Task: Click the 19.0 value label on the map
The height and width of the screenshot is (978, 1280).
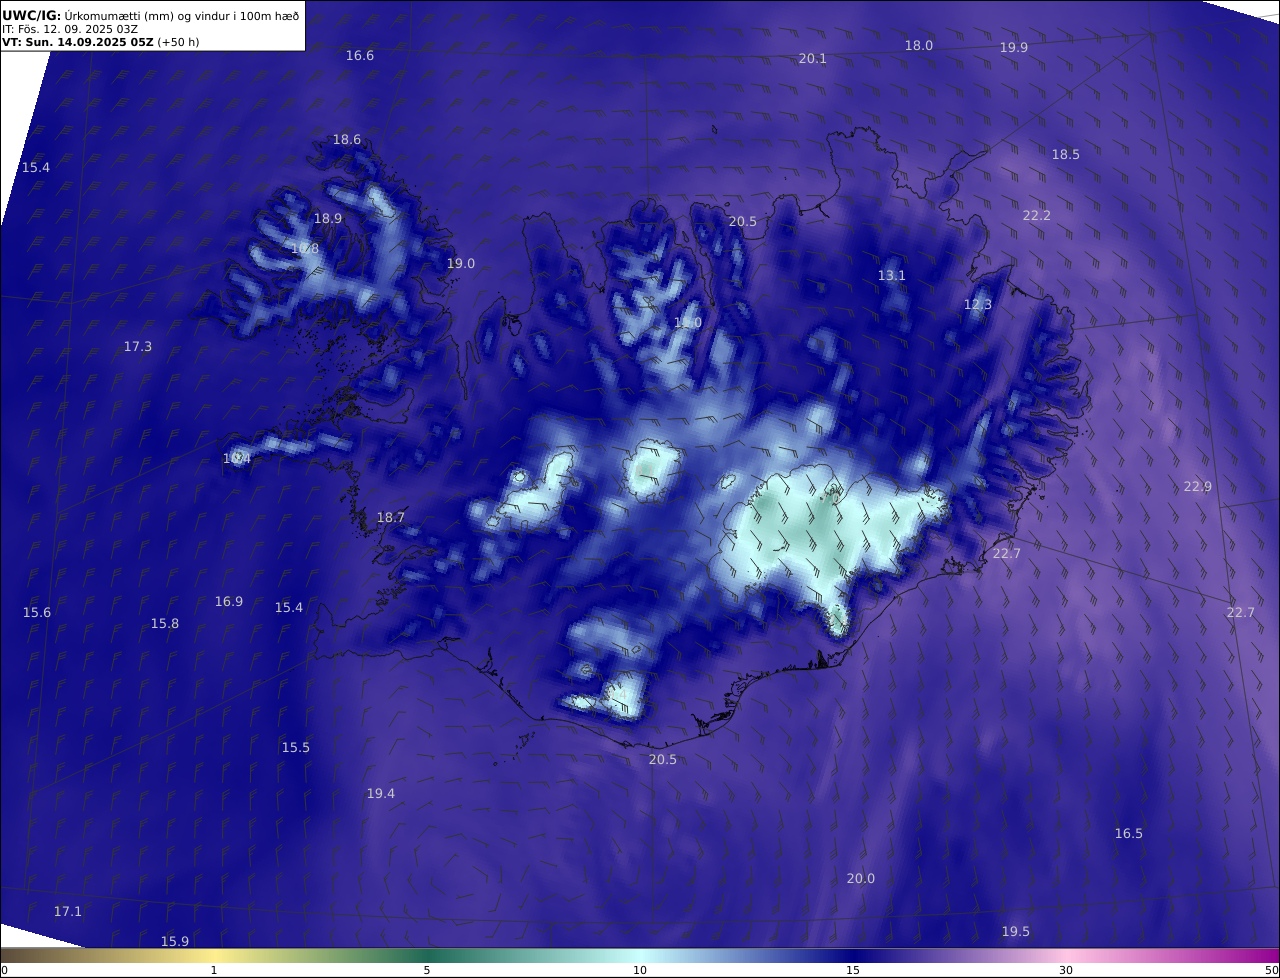Action: coord(461,264)
